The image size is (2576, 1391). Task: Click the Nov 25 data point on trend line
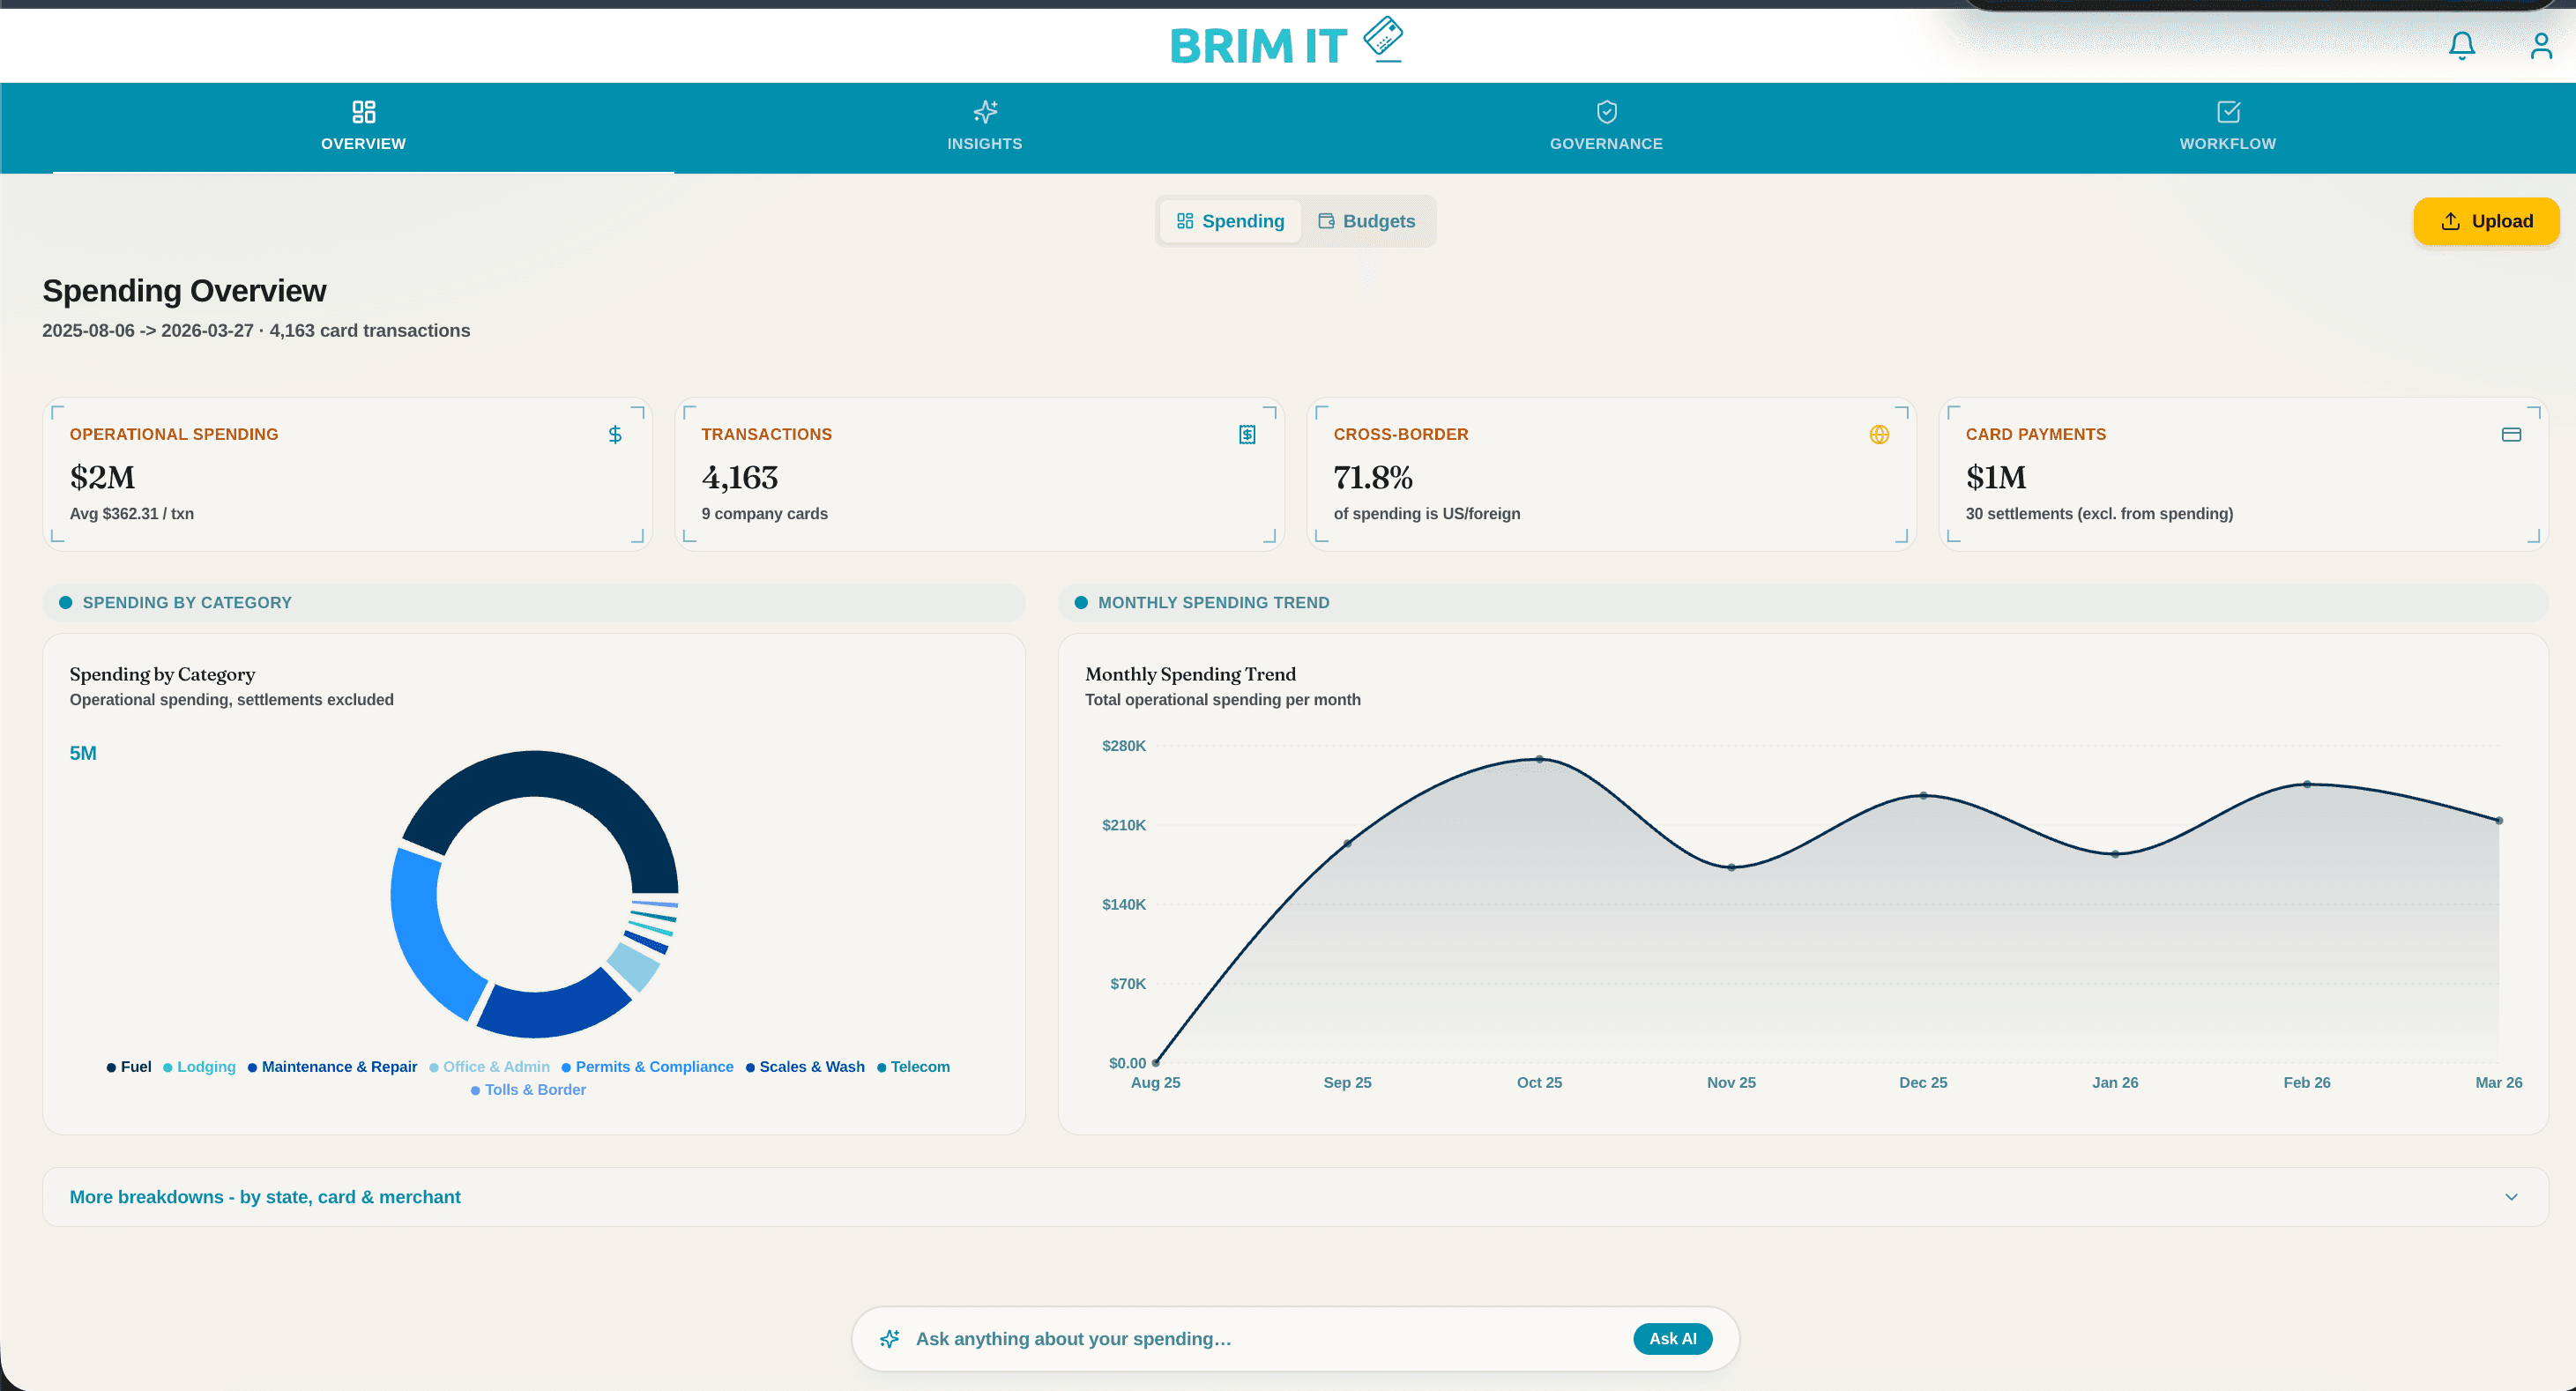coord(1731,867)
